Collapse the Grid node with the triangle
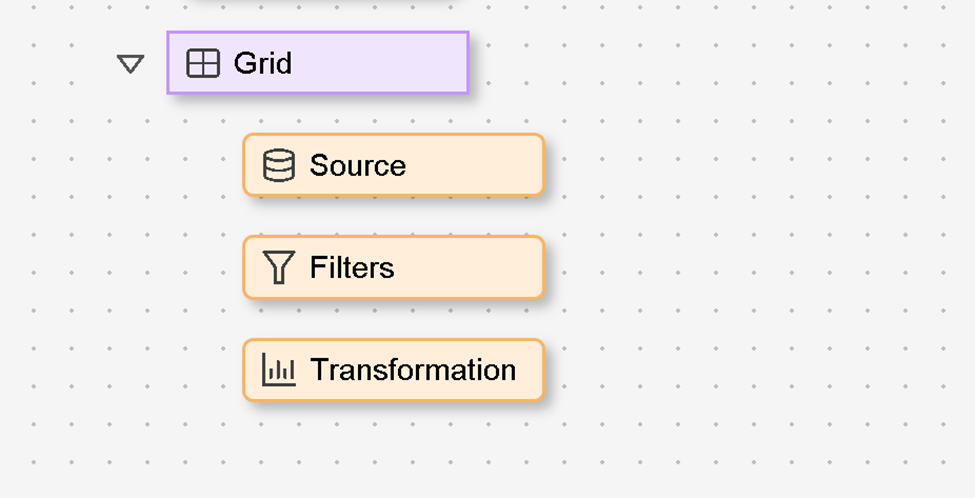Image resolution: width=975 pixels, height=498 pixels. click(x=131, y=64)
